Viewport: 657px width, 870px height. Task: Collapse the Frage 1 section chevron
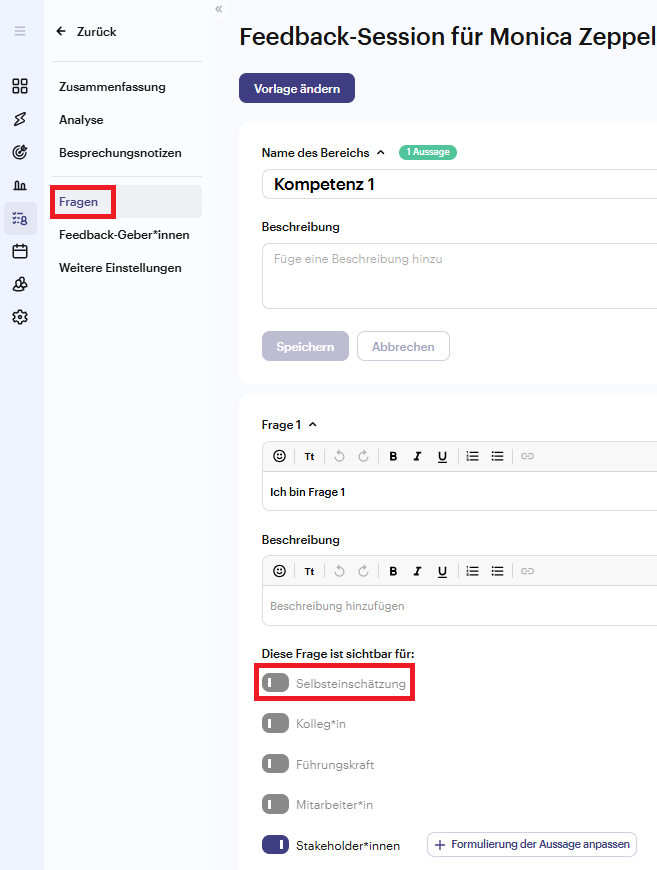[x=313, y=424]
